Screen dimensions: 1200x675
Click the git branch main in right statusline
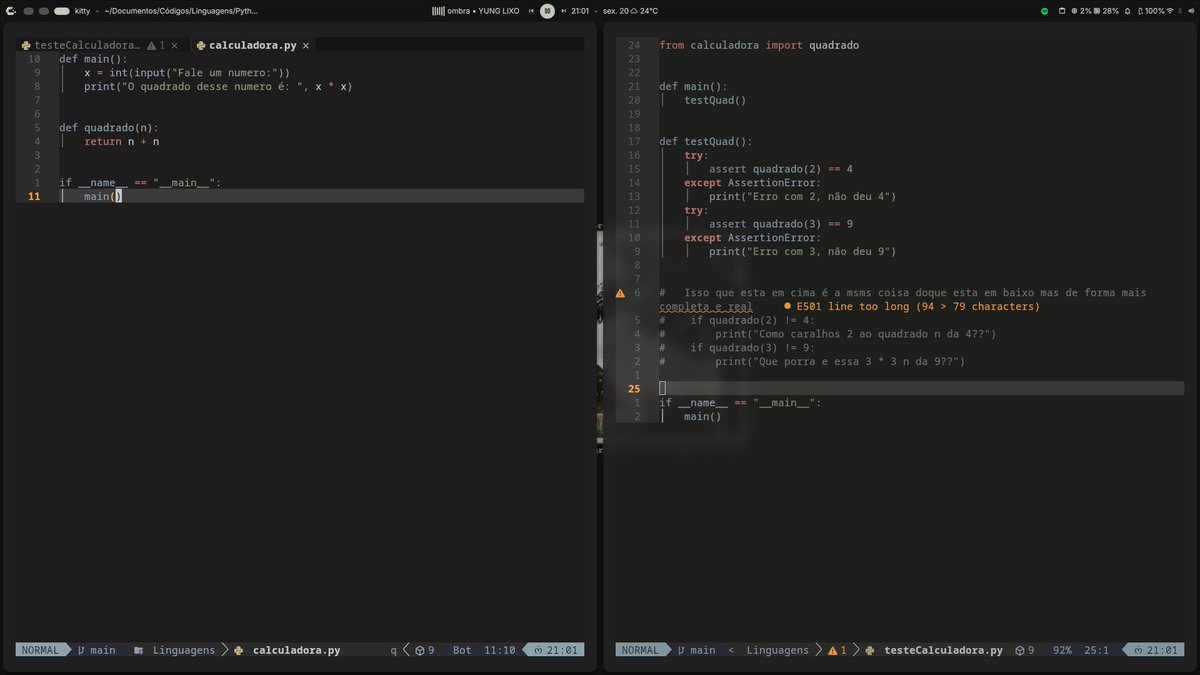[697, 650]
